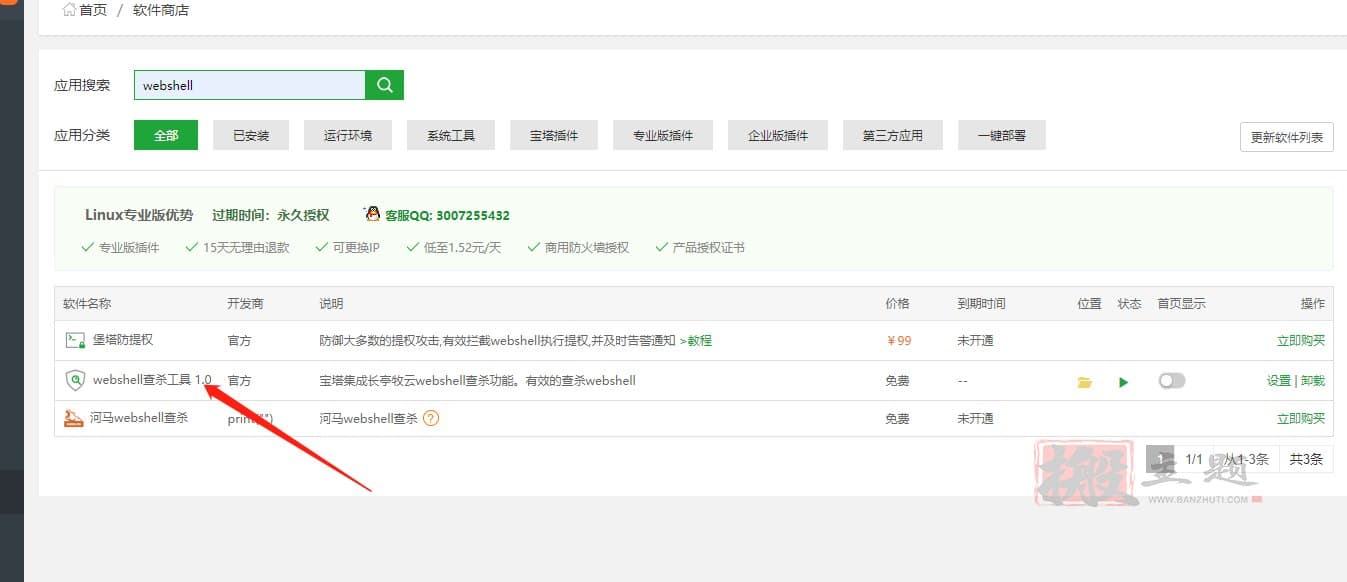Open the webshell查杀工具 1.0 name
Image resolution: width=1347 pixels, height=582 pixels.
(152, 380)
